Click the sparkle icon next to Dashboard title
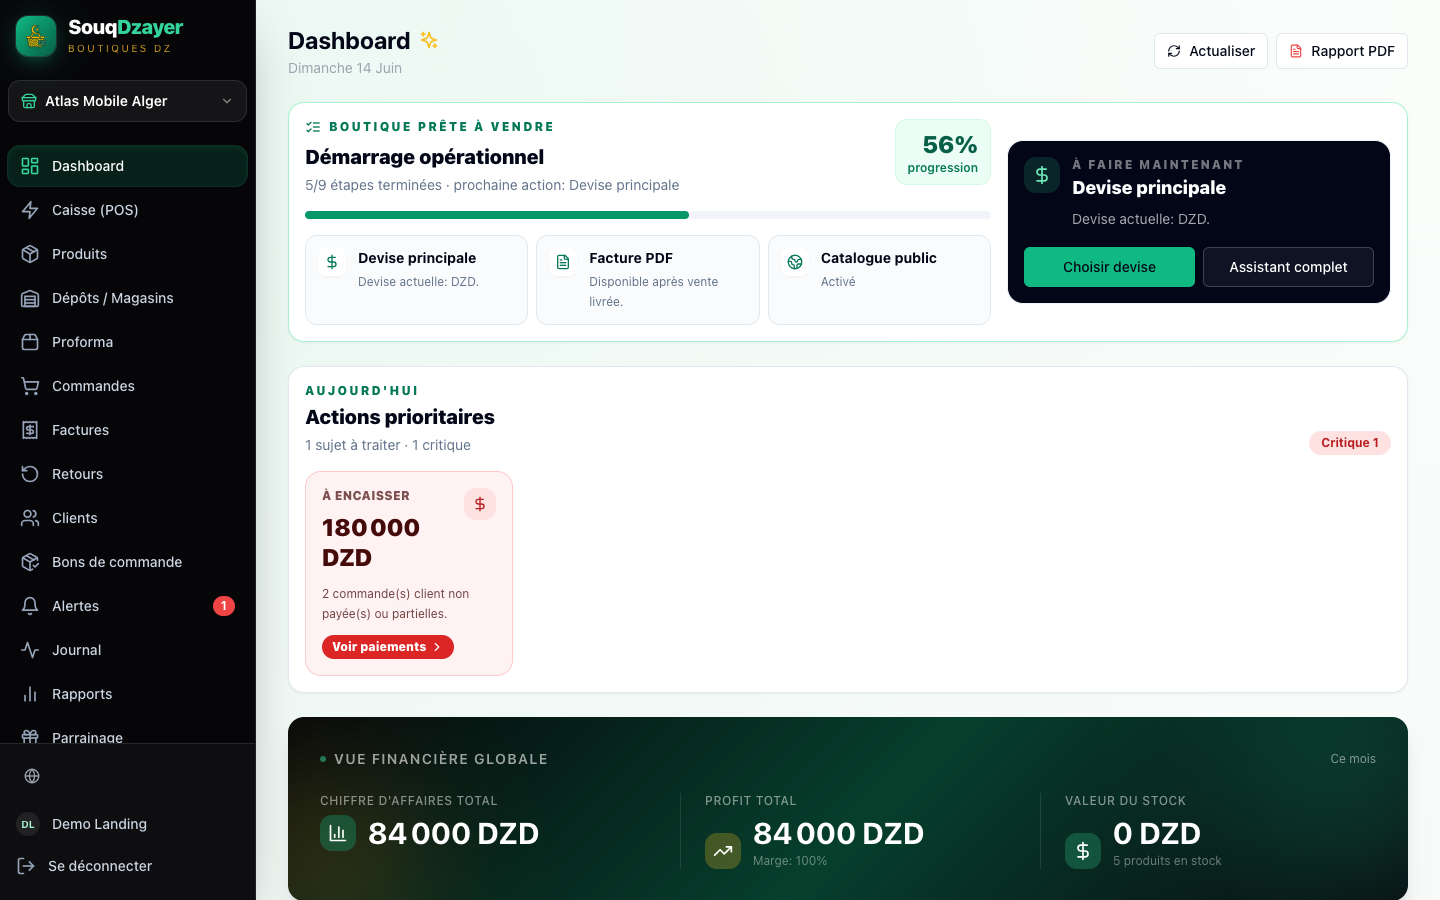Image resolution: width=1440 pixels, height=900 pixels. (429, 40)
